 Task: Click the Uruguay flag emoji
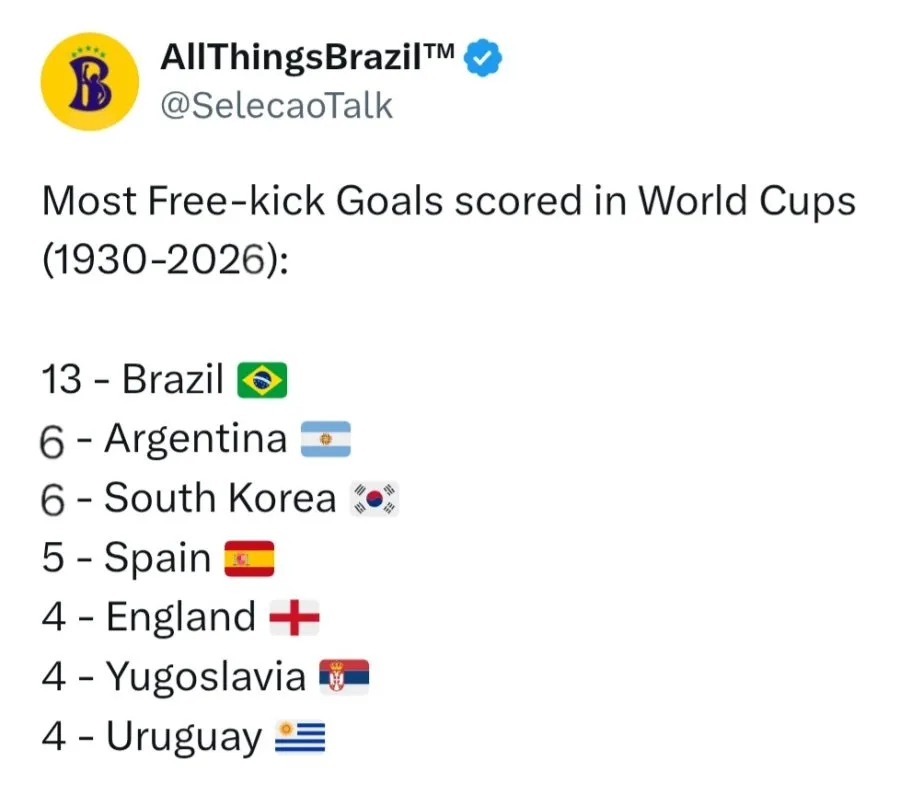tap(300, 737)
